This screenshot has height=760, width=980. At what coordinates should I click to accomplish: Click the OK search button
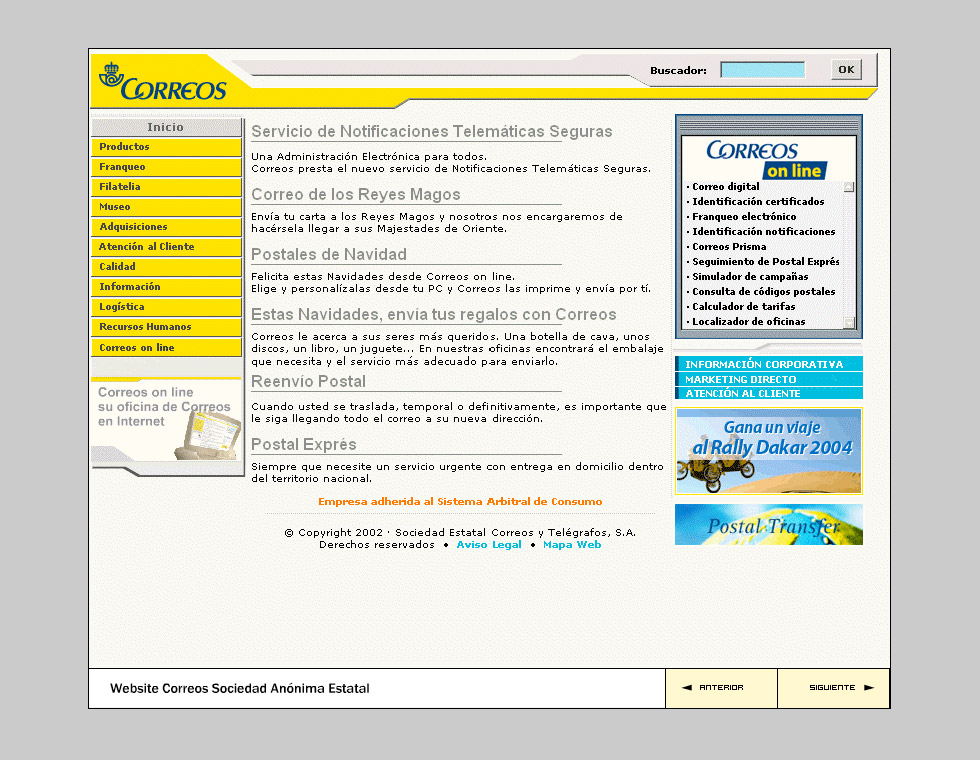click(x=846, y=69)
